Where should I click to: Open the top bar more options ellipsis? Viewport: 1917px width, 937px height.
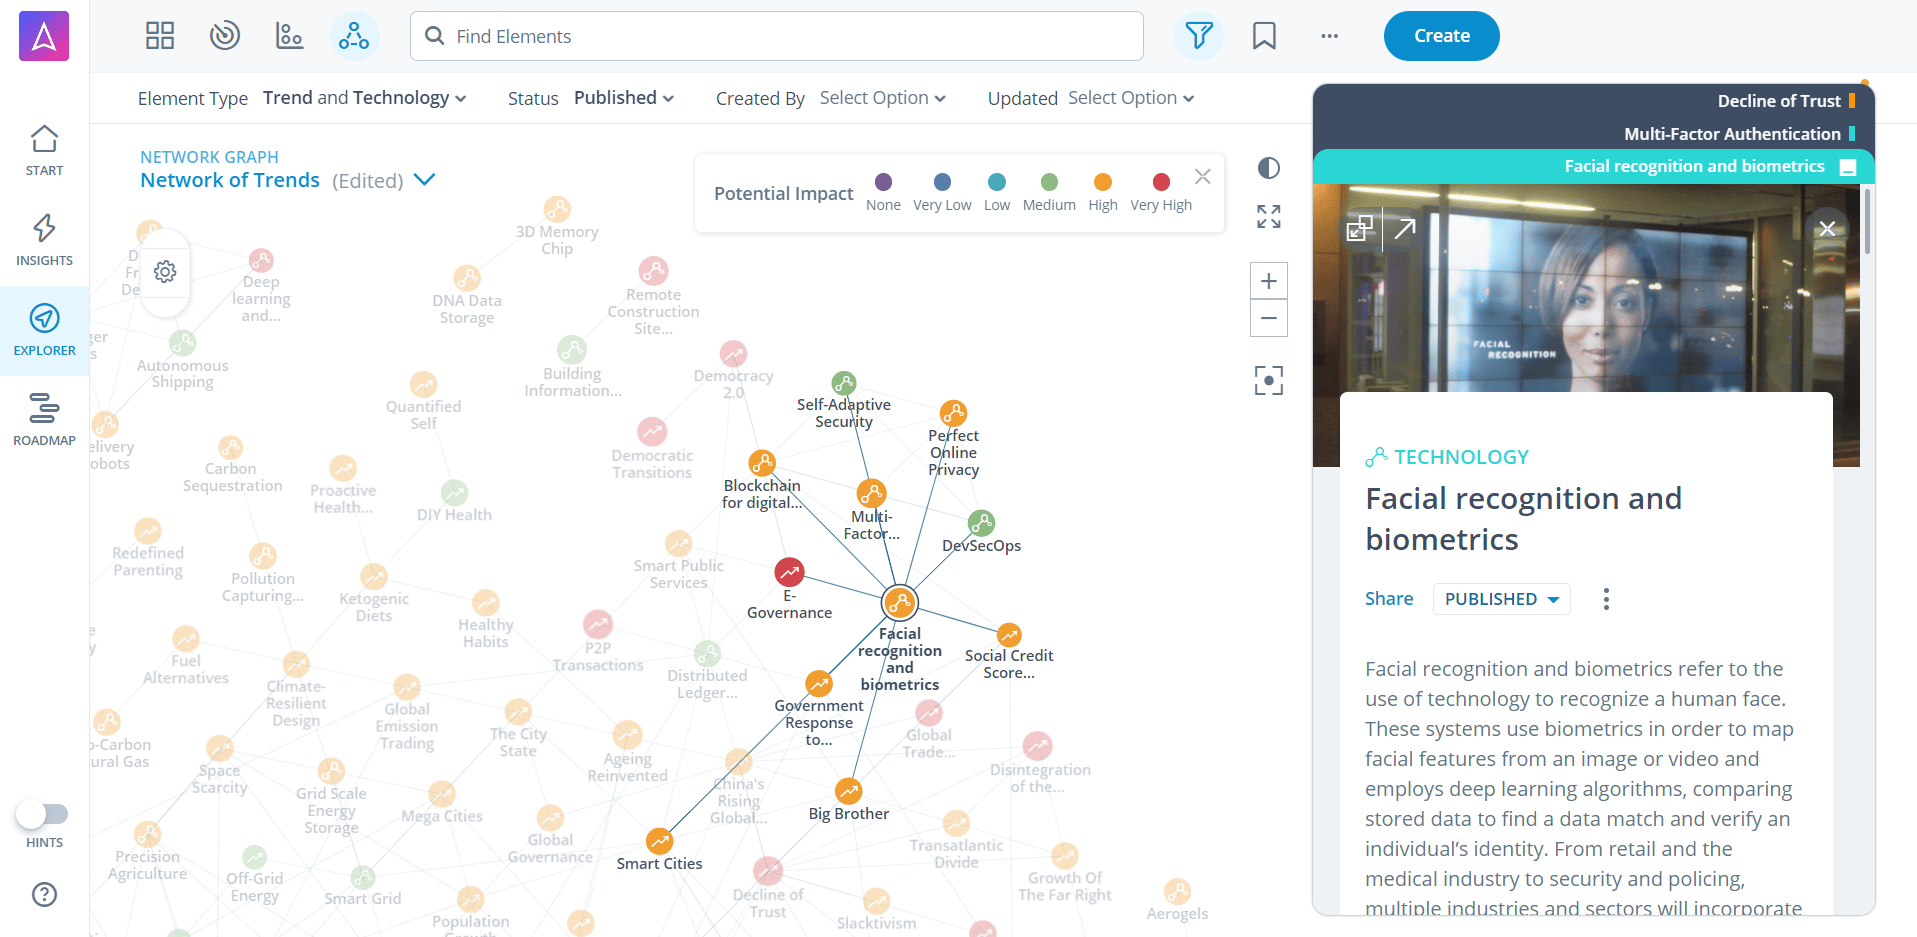(1329, 36)
